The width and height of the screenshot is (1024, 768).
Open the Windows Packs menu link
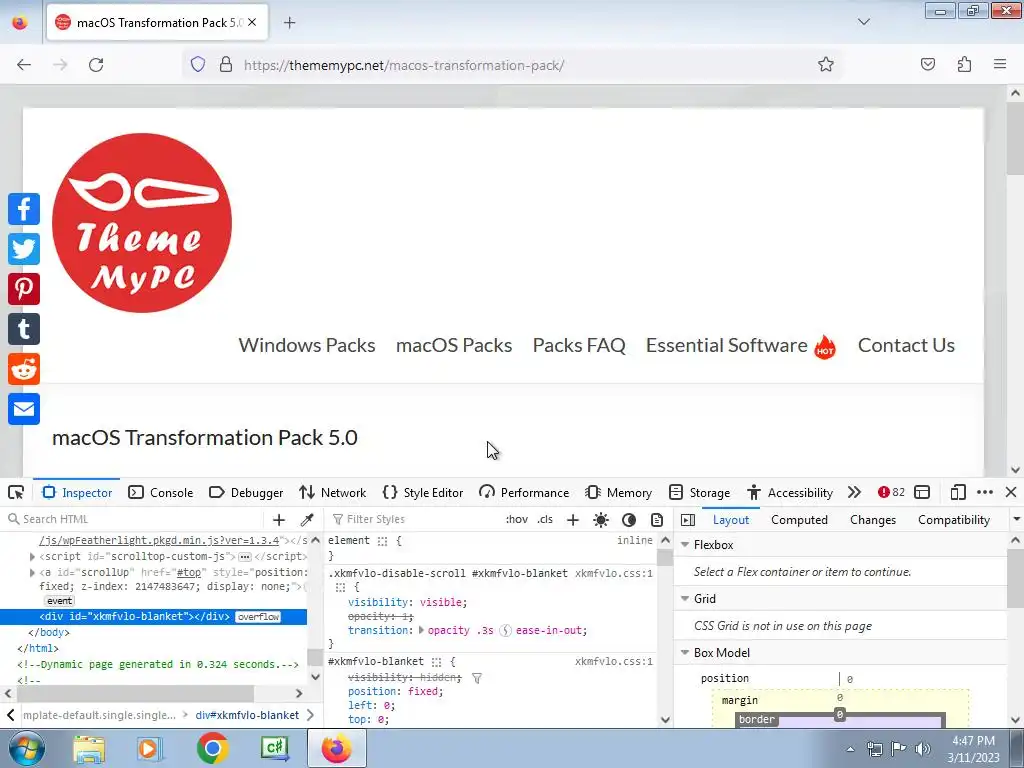coord(307,345)
